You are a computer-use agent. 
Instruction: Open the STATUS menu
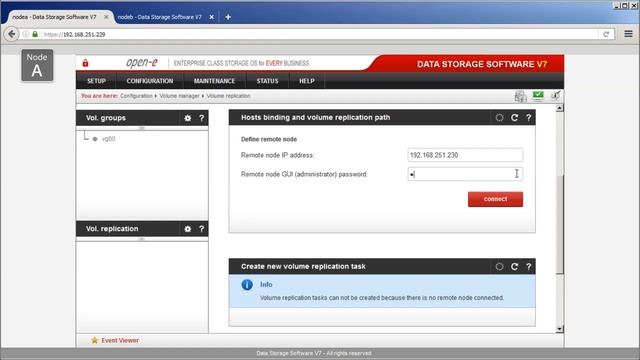click(267, 81)
